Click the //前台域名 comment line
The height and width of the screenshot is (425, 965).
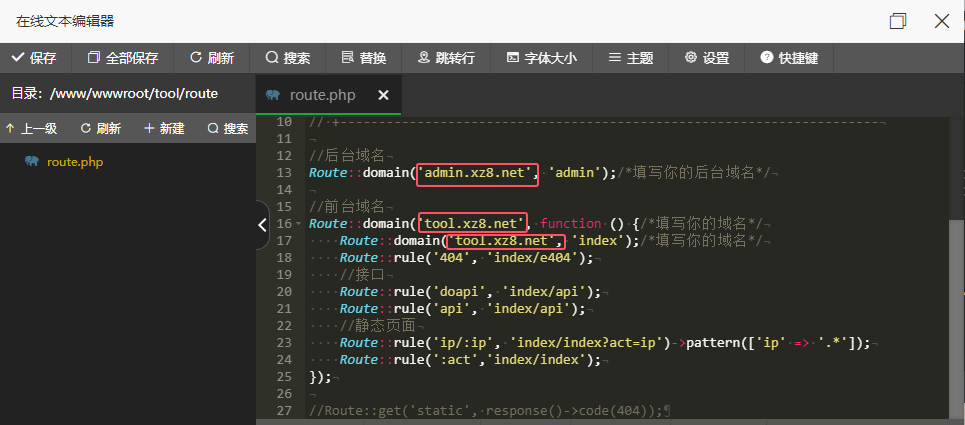(x=348, y=207)
